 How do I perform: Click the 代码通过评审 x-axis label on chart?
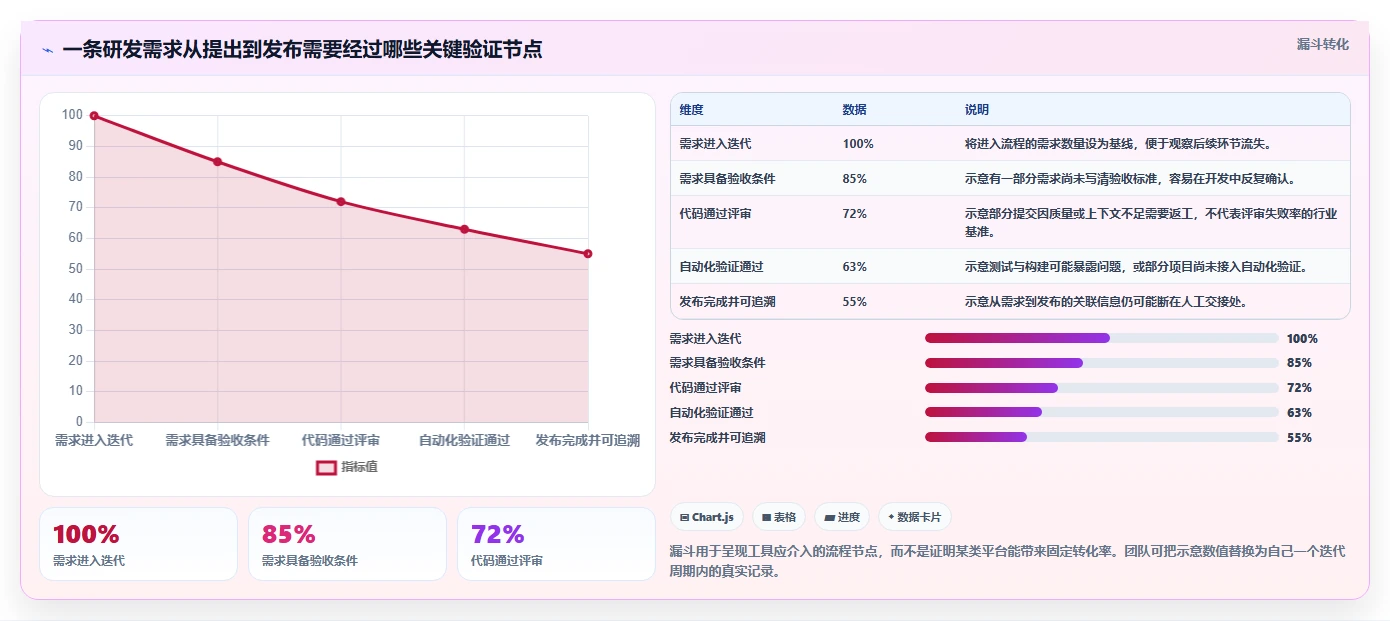click(341, 440)
